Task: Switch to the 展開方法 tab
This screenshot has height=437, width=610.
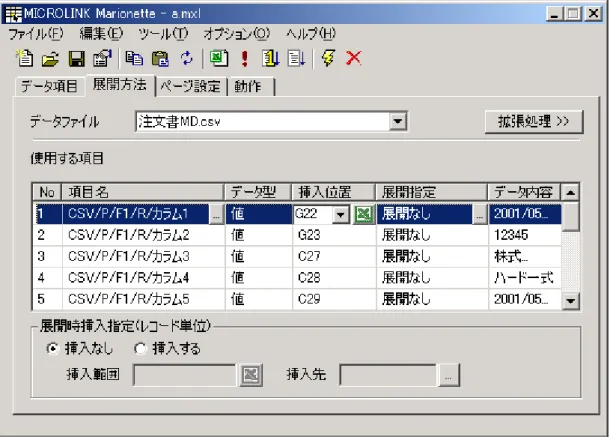Action: pos(120,84)
